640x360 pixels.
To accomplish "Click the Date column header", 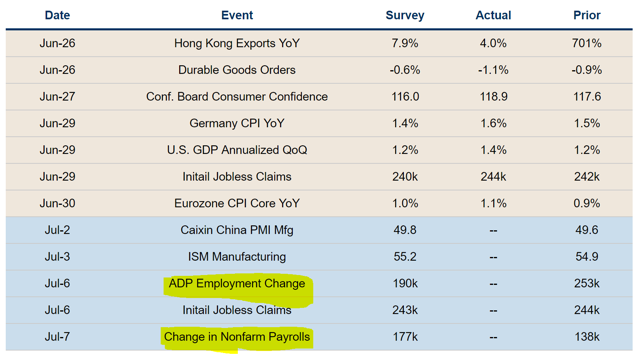I will [57, 15].
